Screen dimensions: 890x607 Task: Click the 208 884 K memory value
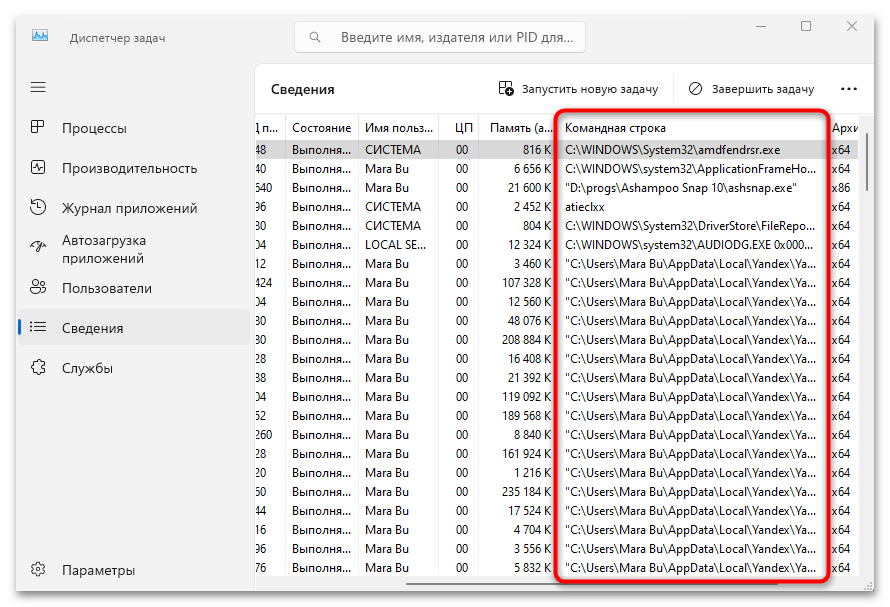click(527, 340)
